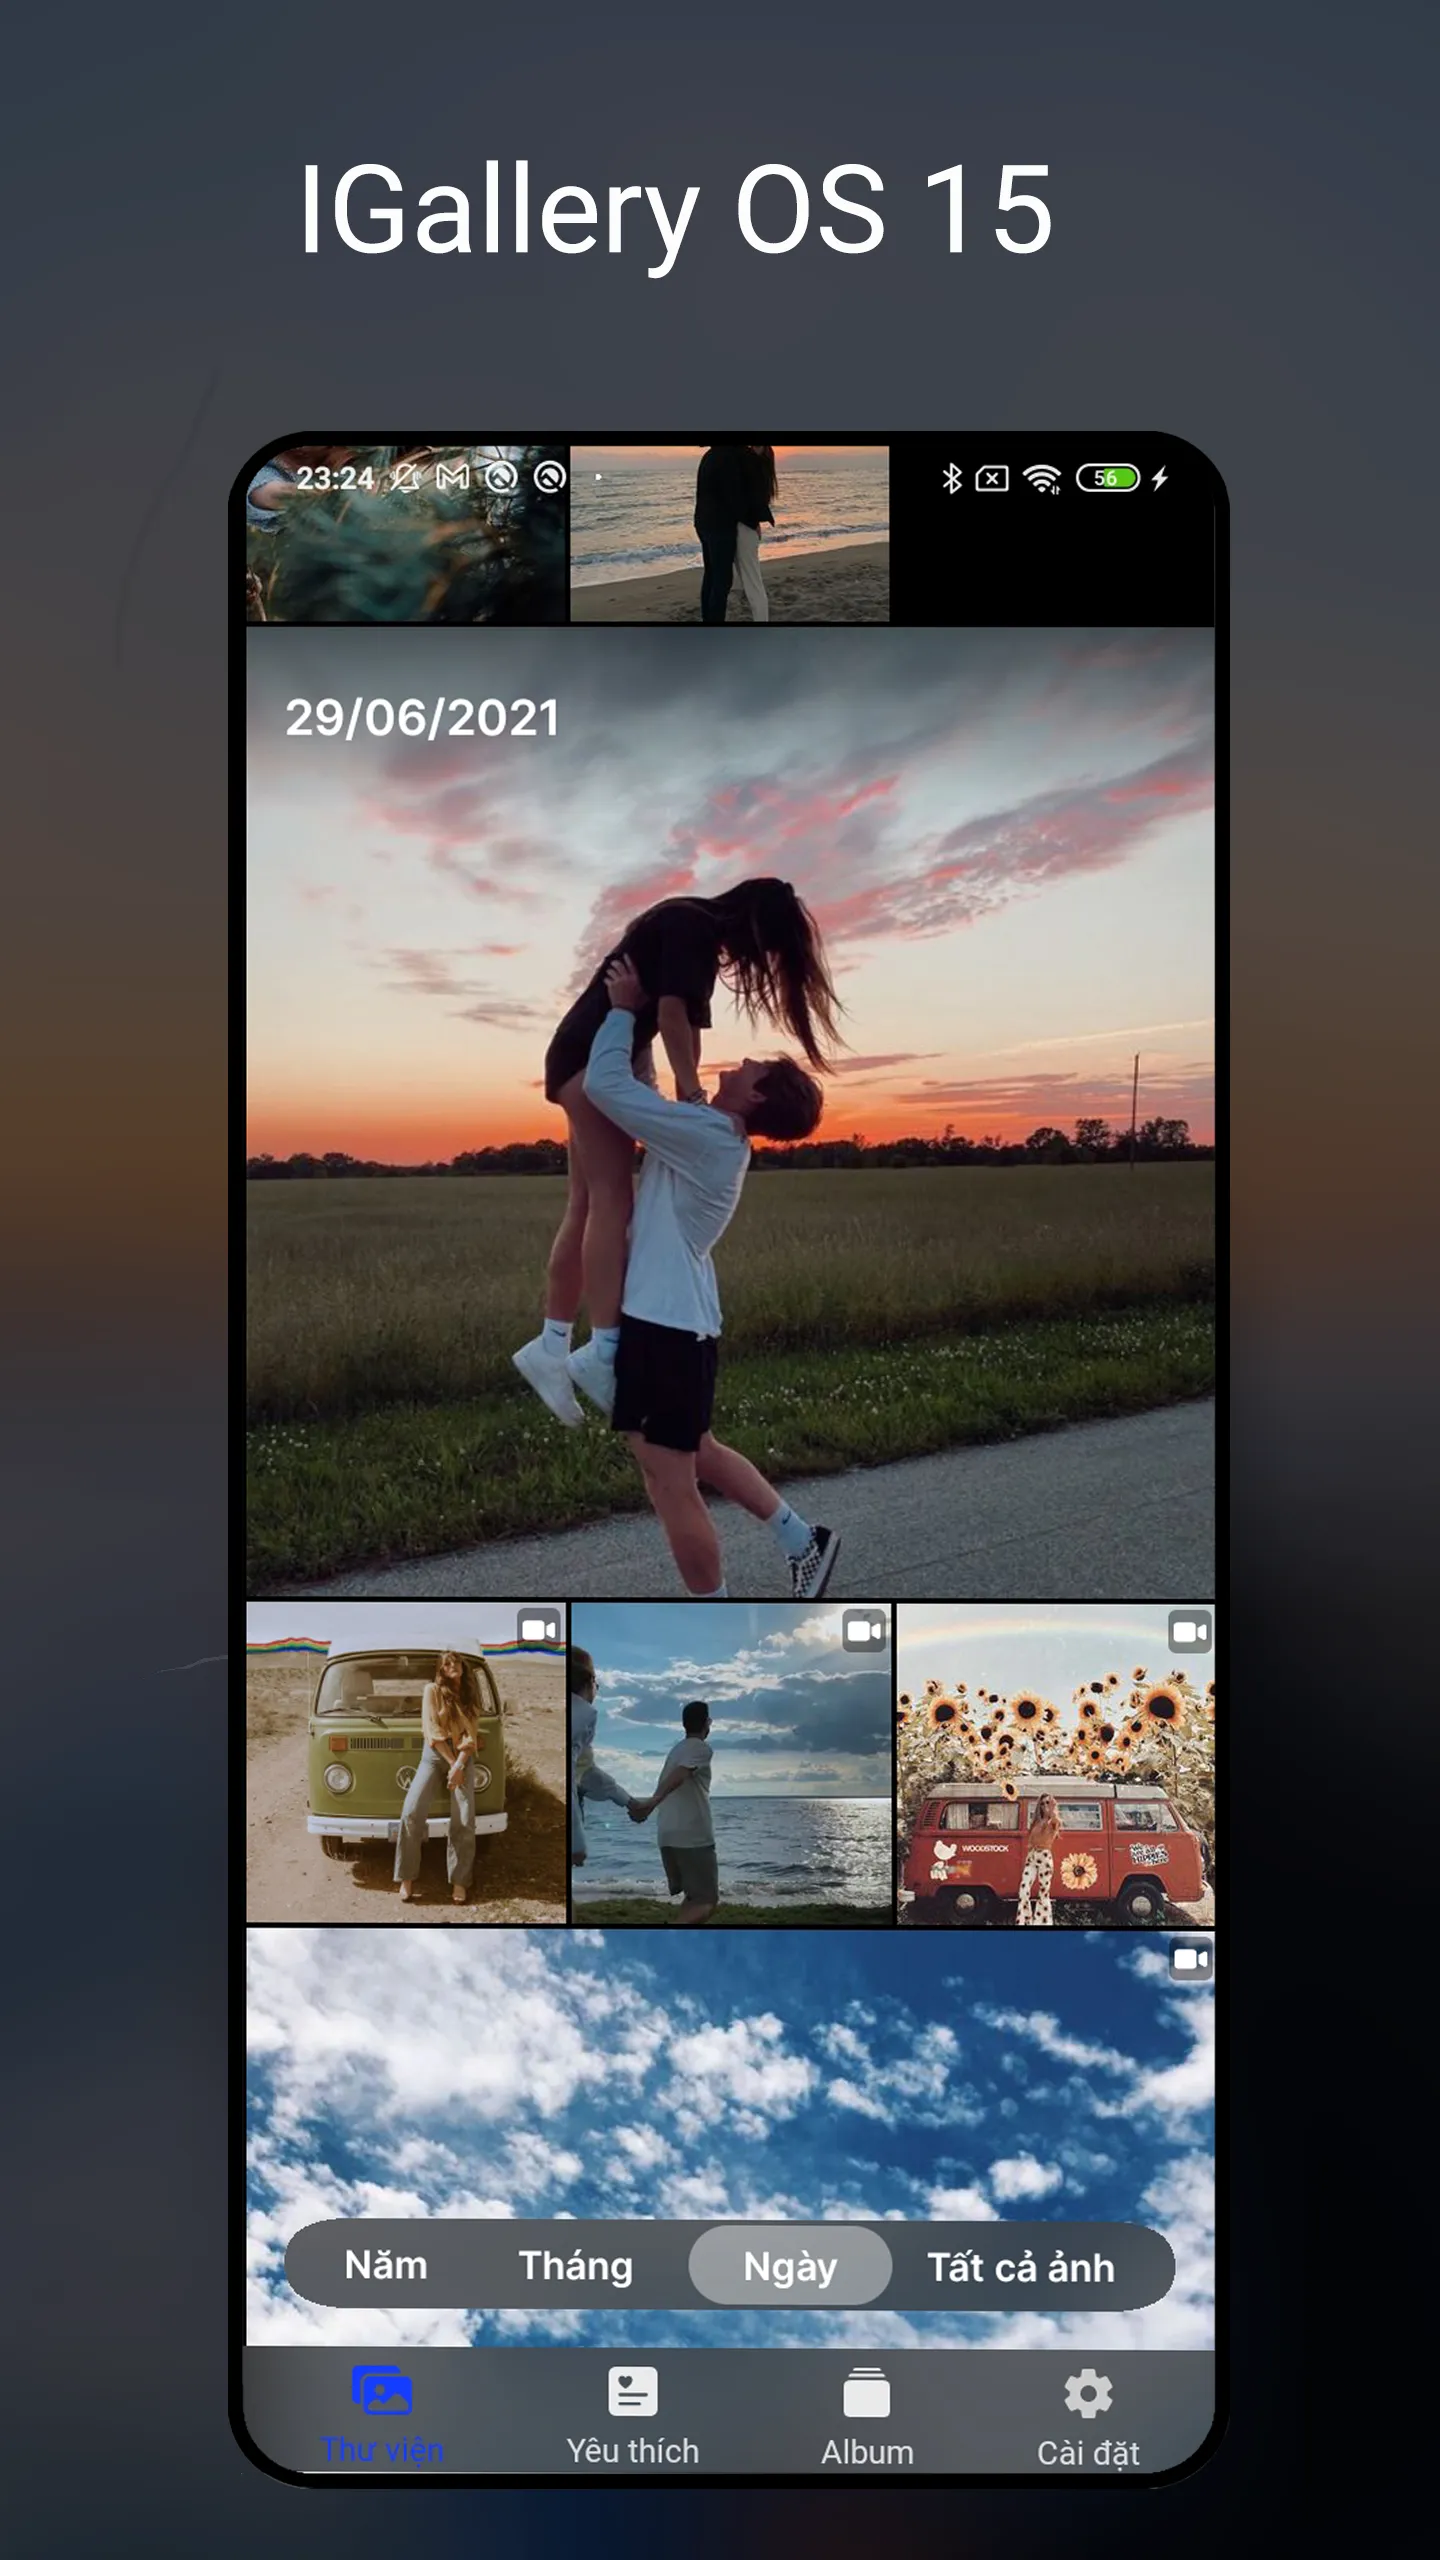Tap the 23:24 clock in status bar
Viewport: 1440px width, 2560px height.
335,478
